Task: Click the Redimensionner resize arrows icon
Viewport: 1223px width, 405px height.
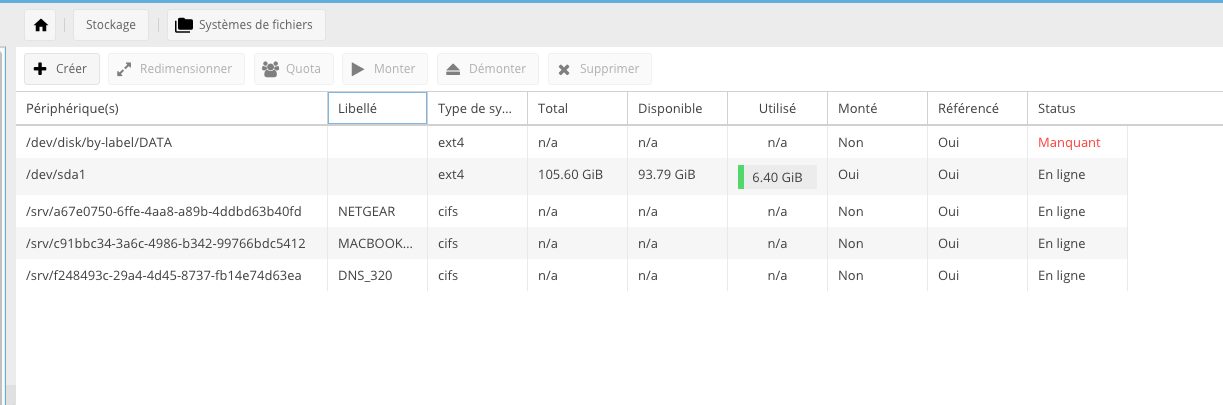Action: coord(124,69)
